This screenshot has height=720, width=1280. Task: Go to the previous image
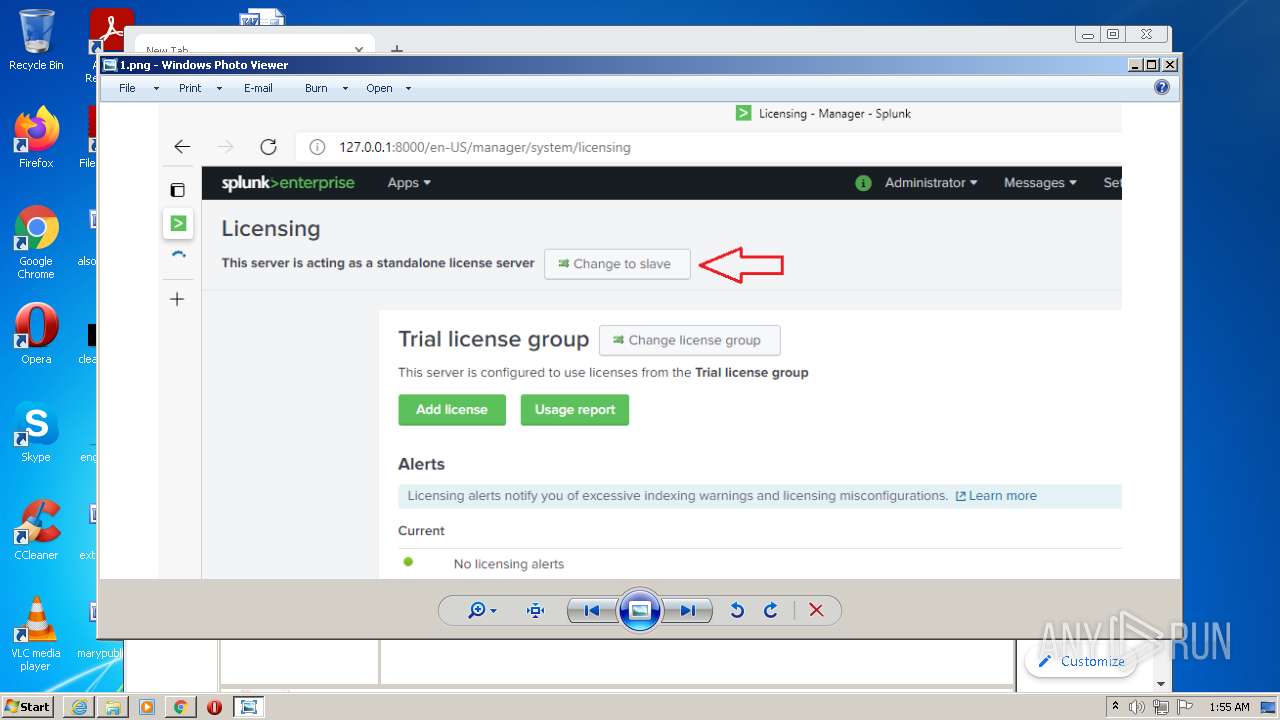click(591, 610)
